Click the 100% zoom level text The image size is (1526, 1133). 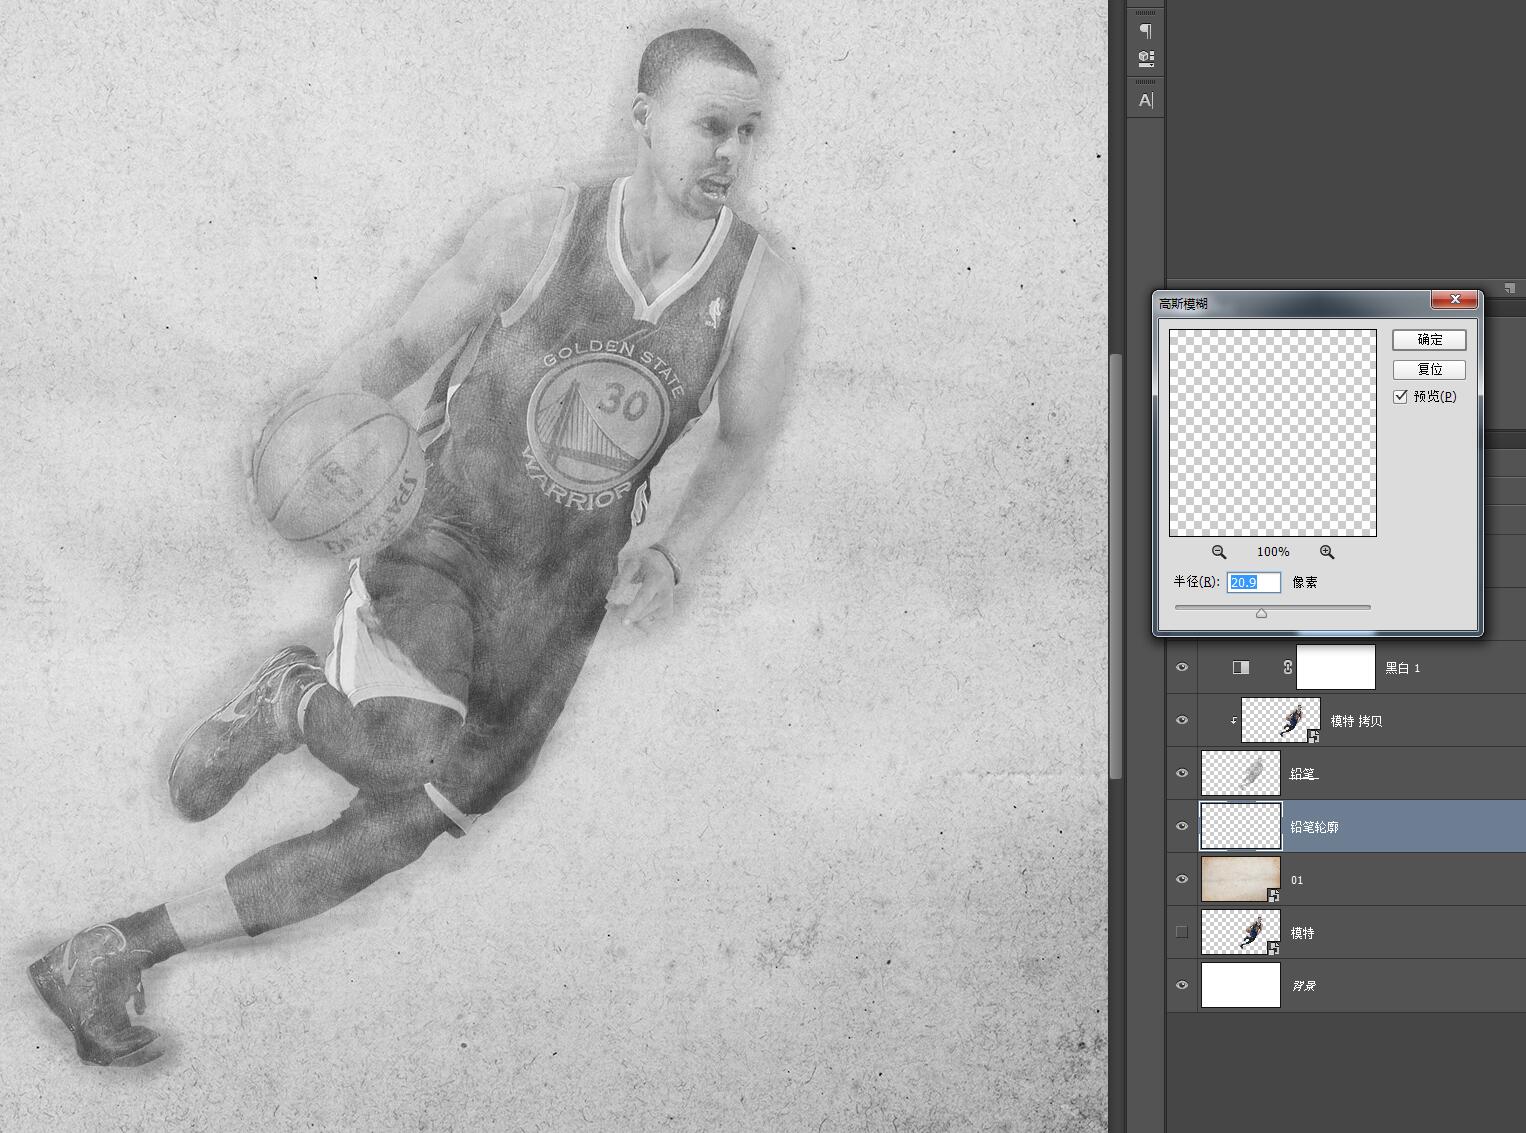(x=1273, y=552)
